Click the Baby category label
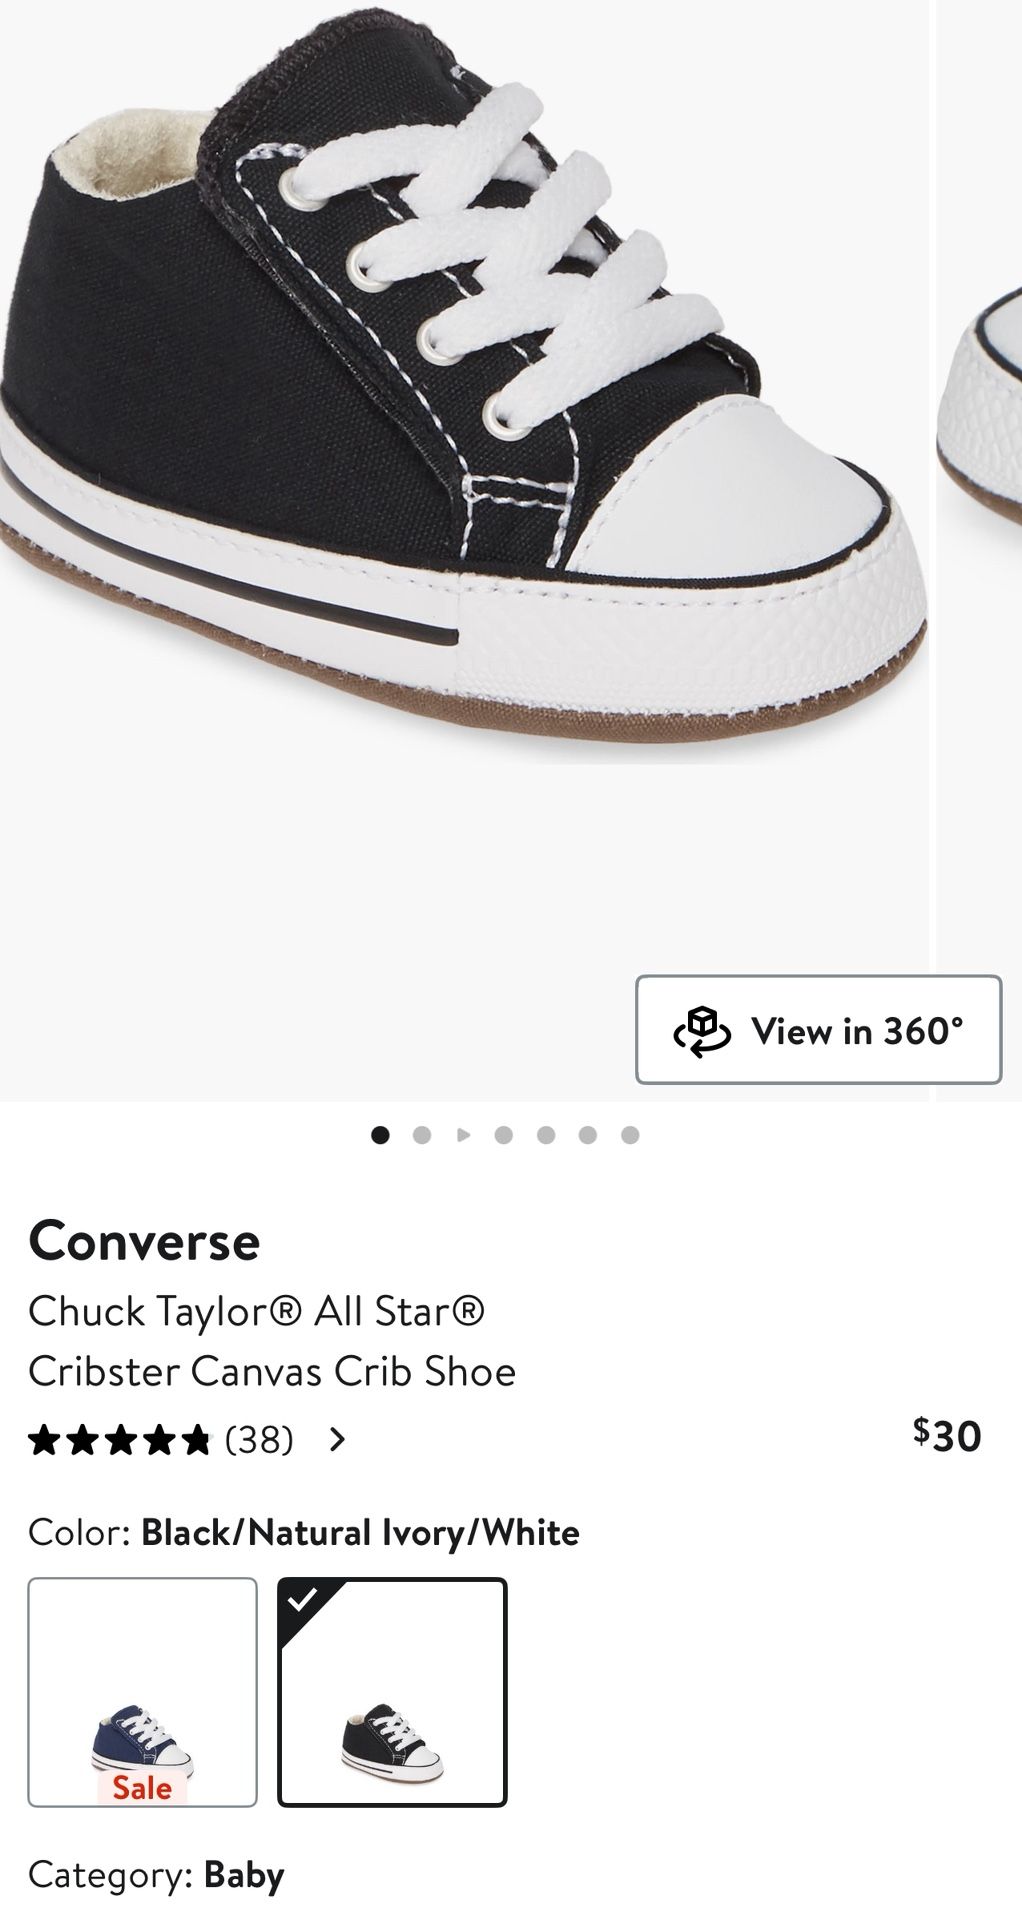This screenshot has width=1022, height=1920. [x=244, y=1875]
